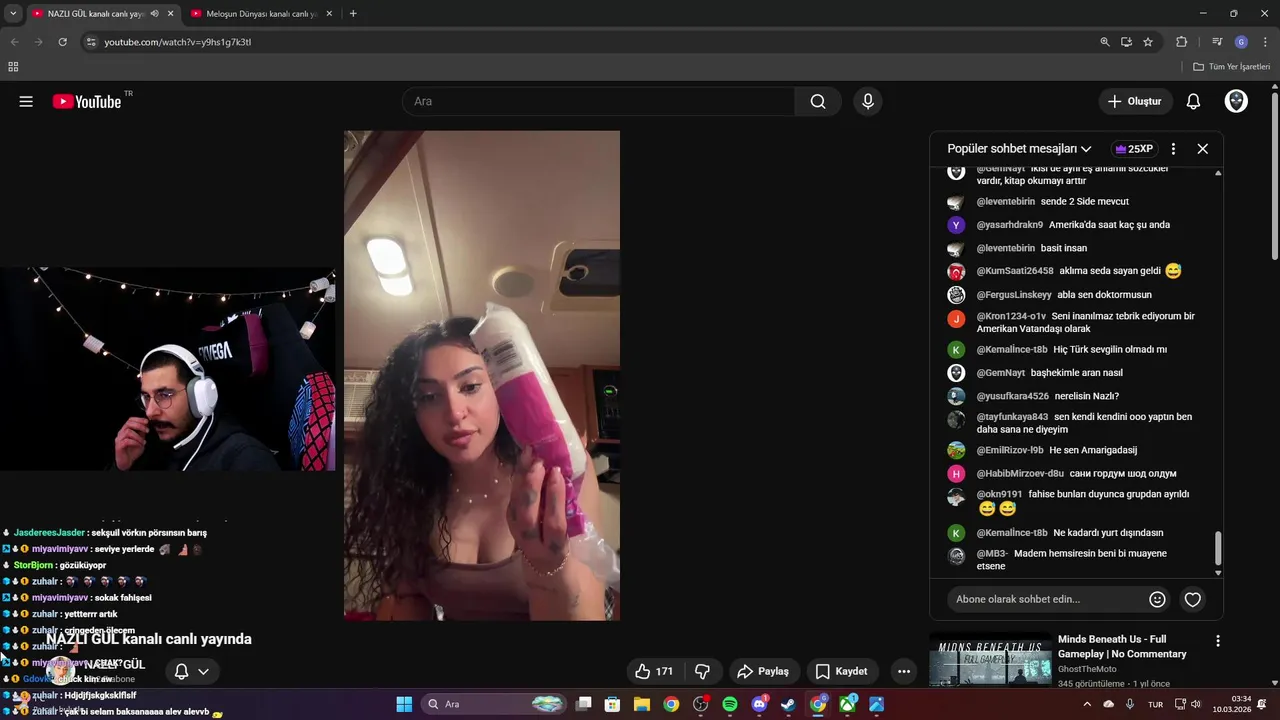Open zoom magnifier icon in address bar
Image resolution: width=1280 pixels, height=720 pixels.
click(x=1105, y=42)
